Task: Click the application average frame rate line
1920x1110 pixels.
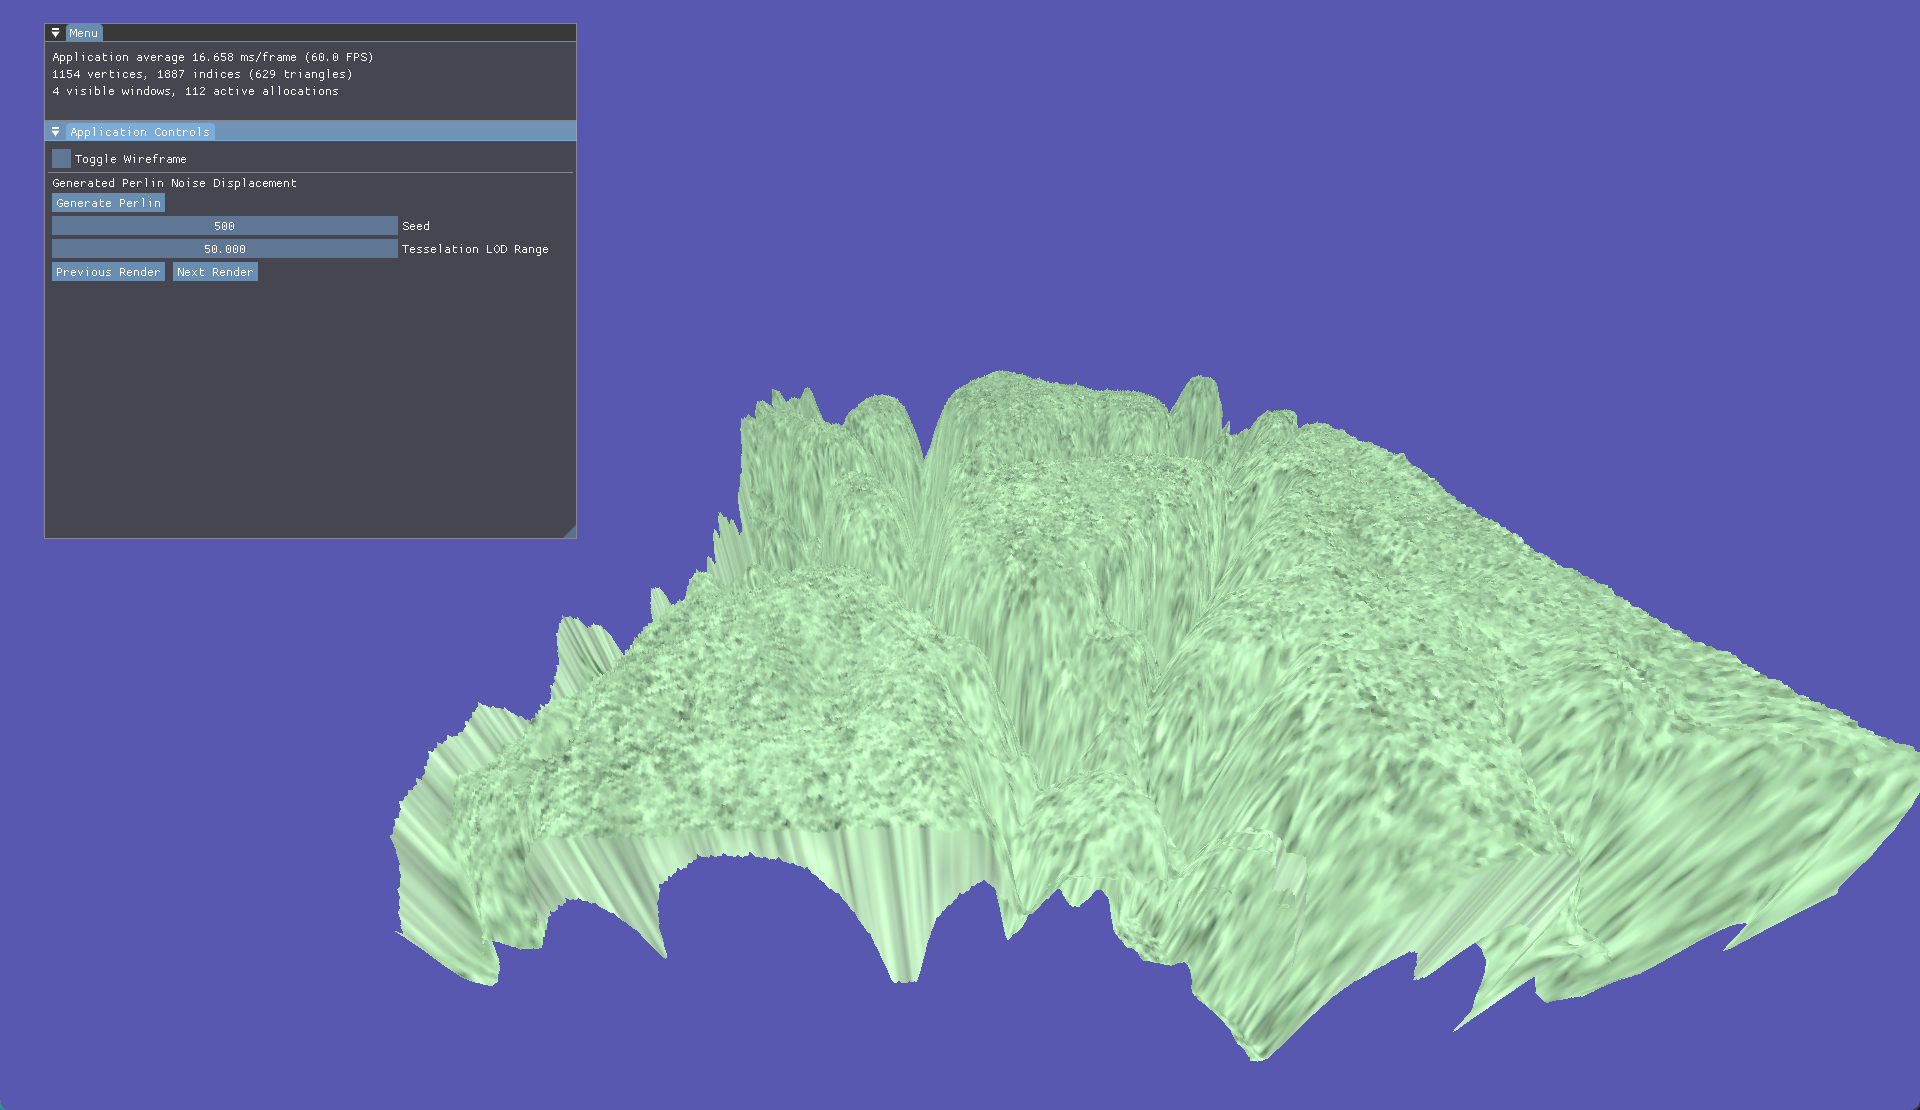Action: [212, 57]
